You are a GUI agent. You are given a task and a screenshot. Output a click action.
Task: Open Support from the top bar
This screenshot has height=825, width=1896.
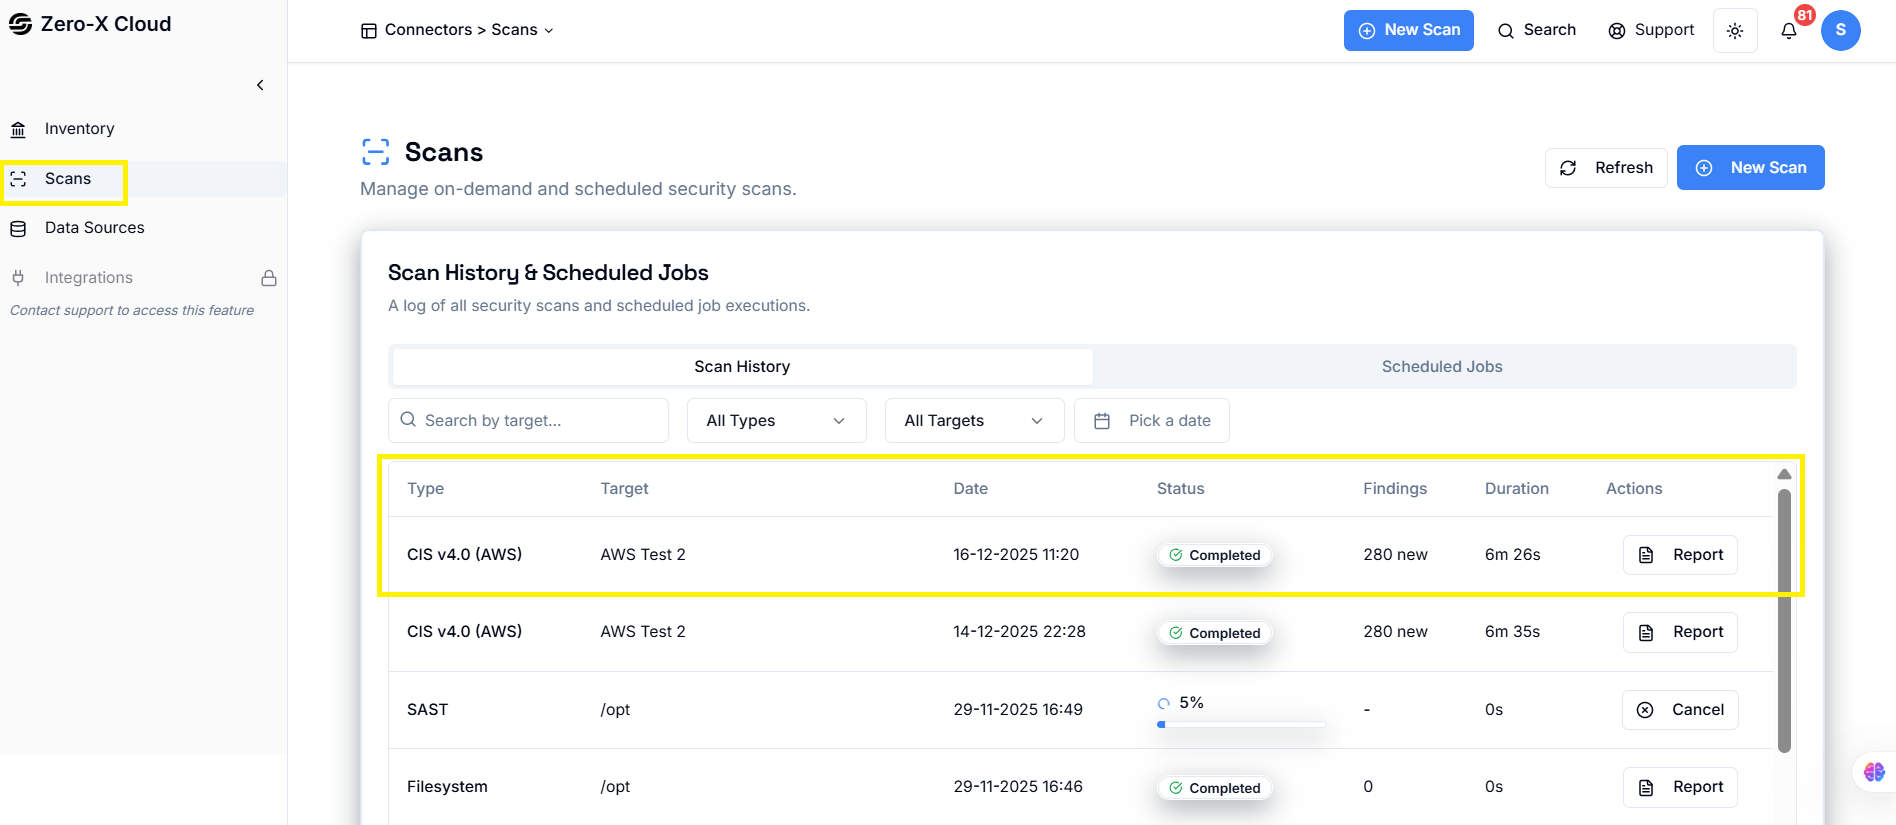coord(1651,31)
